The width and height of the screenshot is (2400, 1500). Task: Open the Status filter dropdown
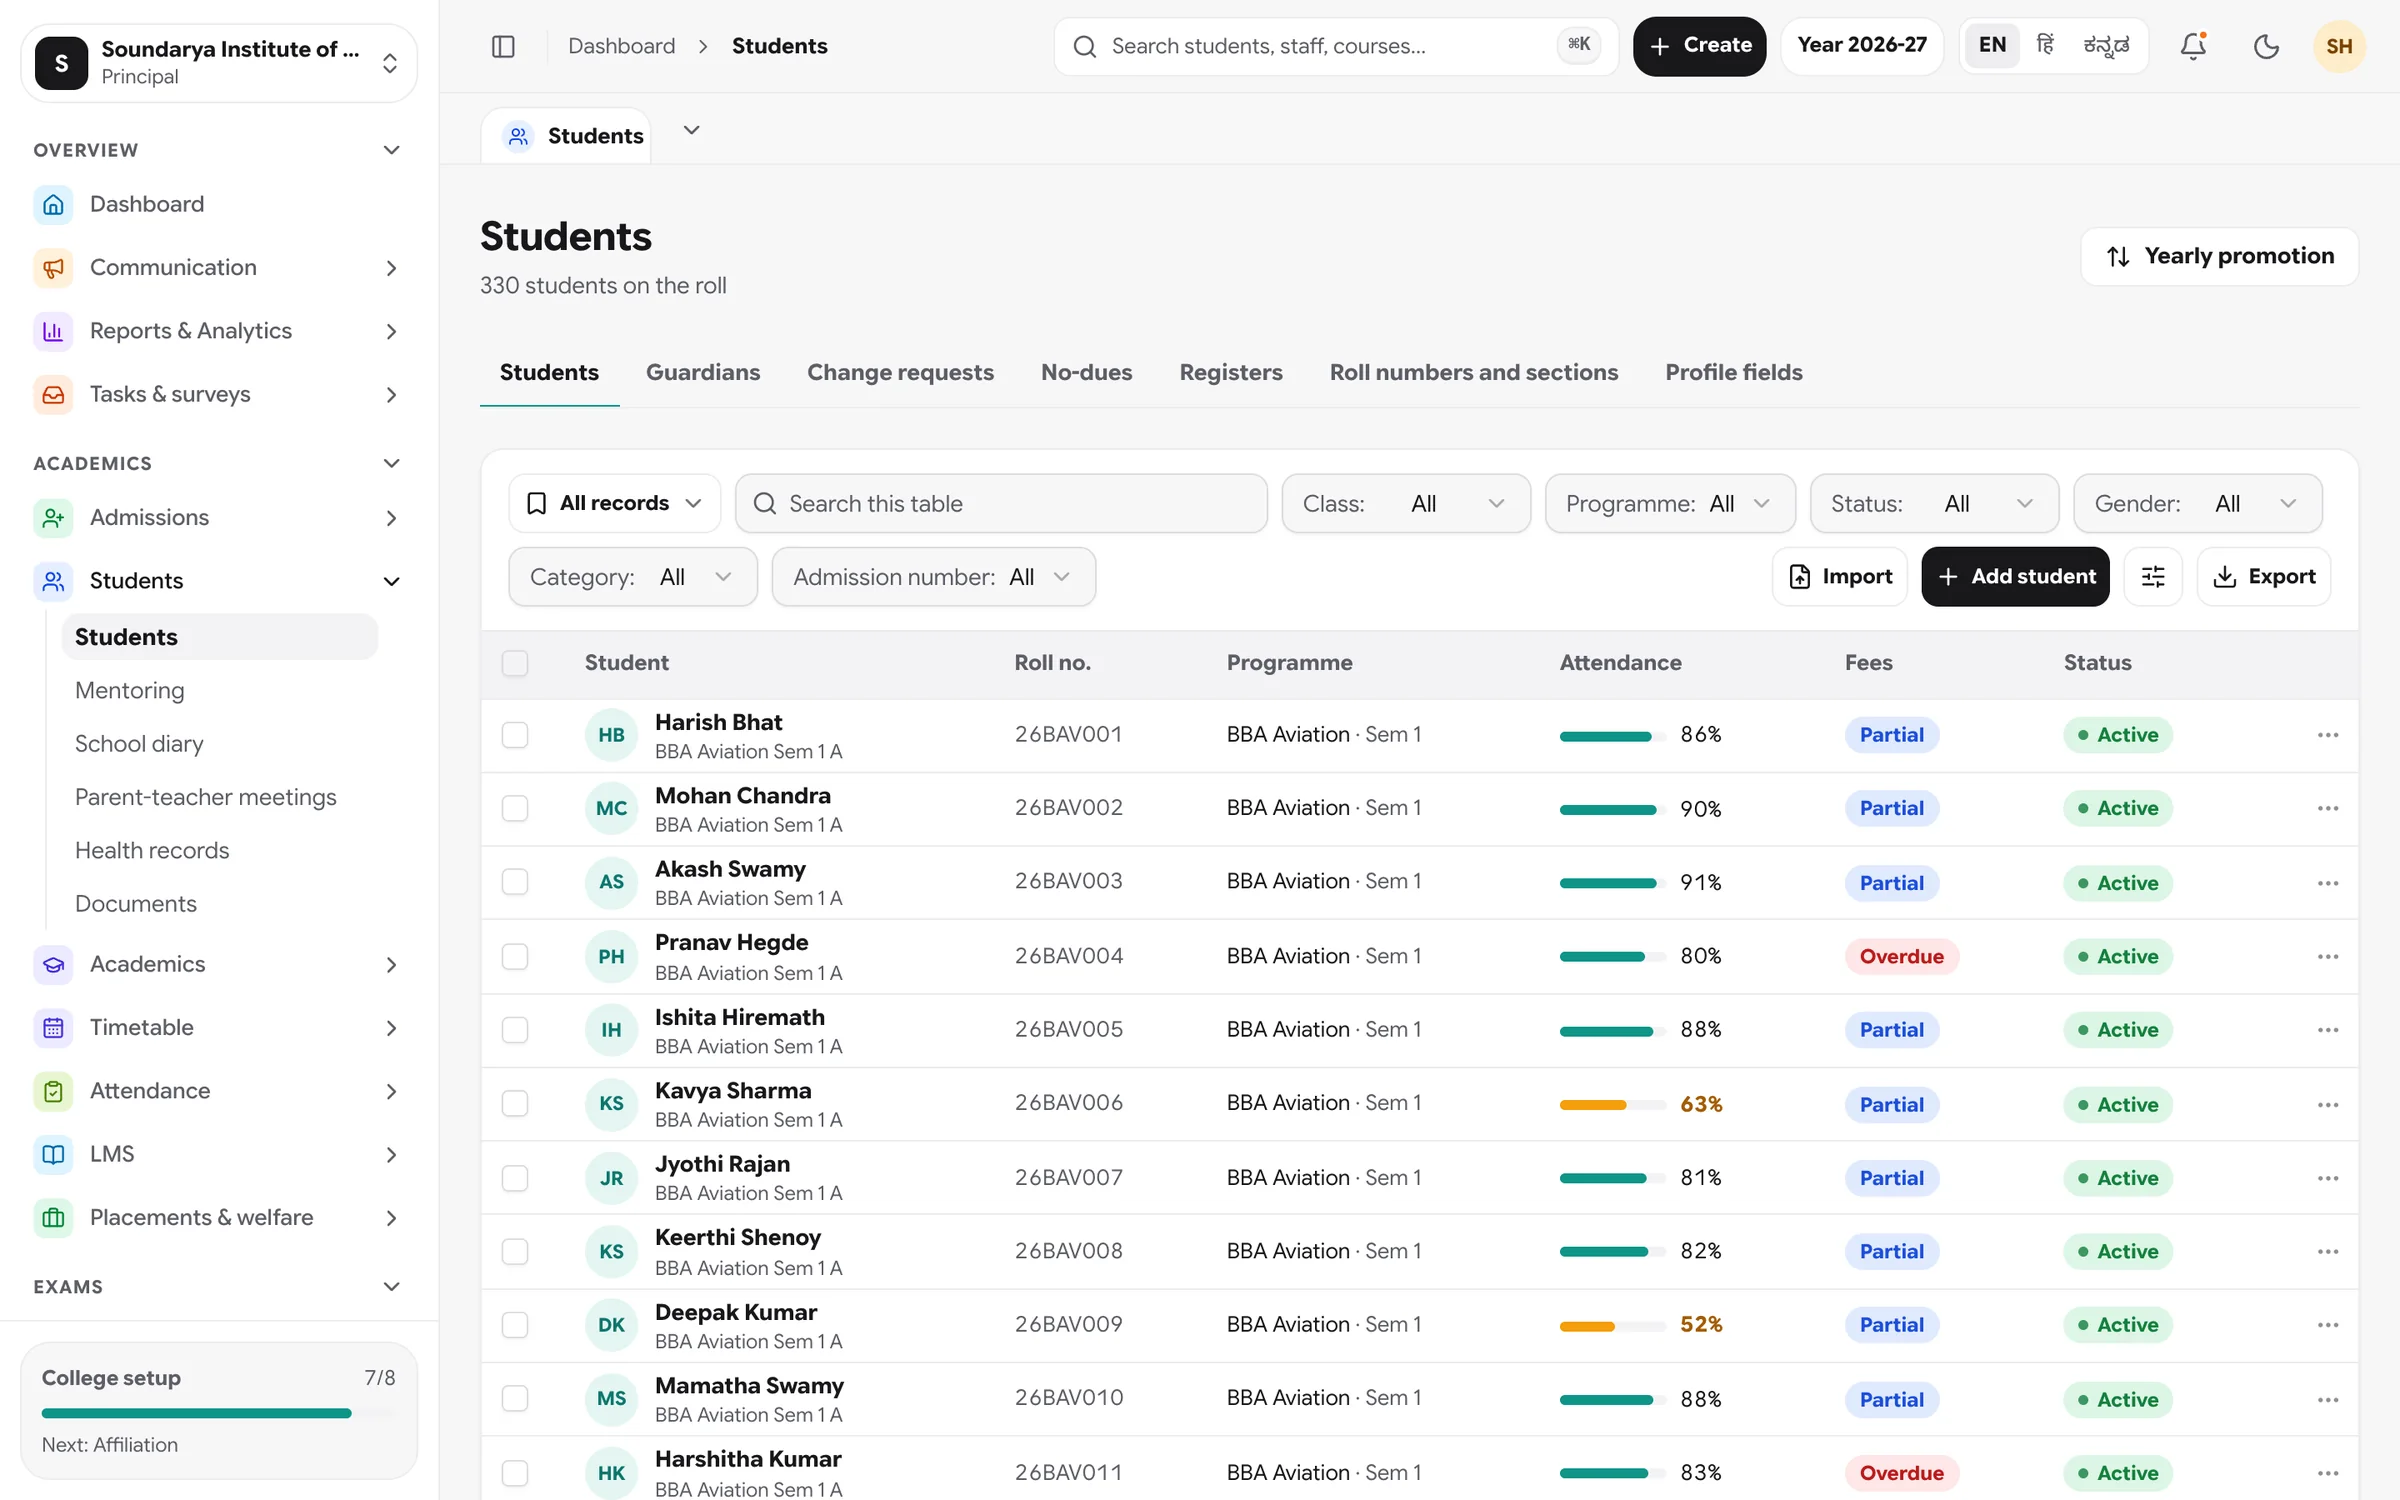1933,503
